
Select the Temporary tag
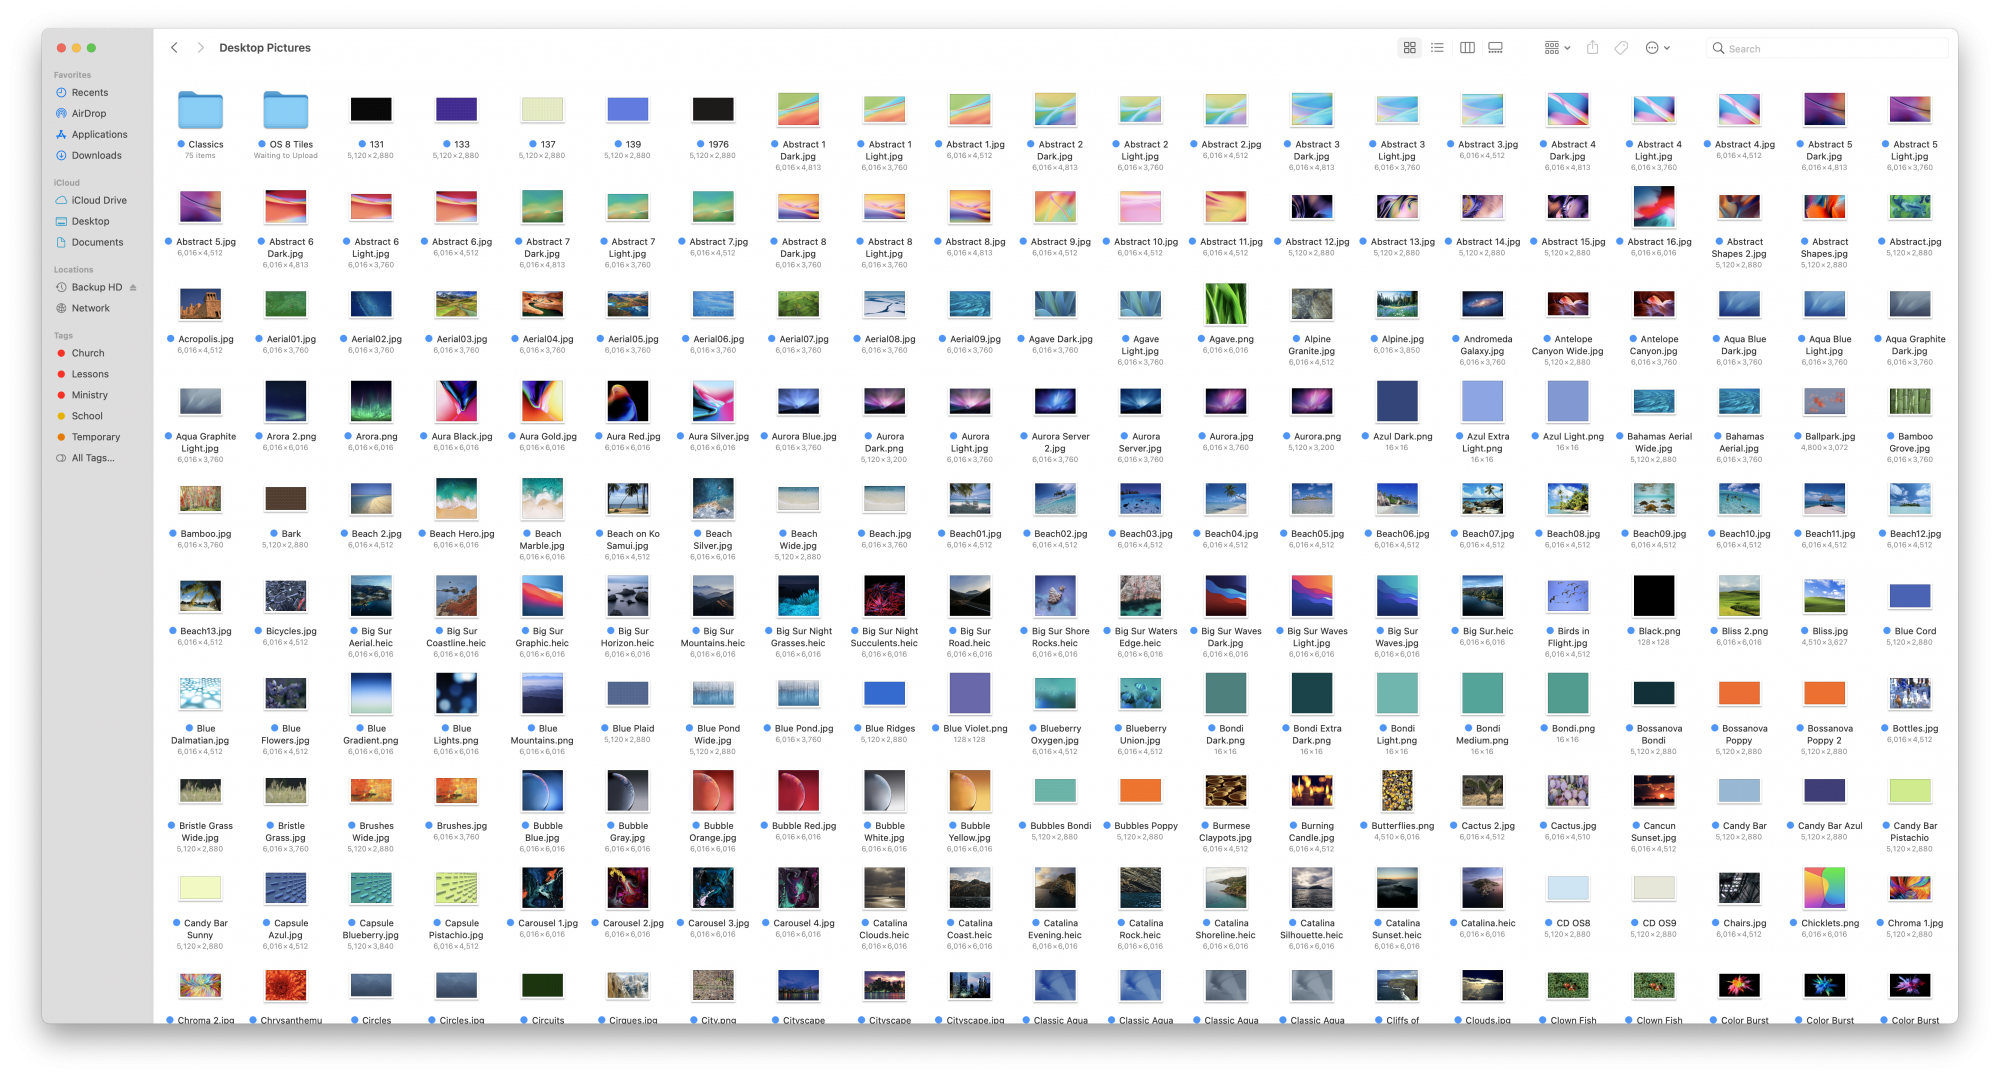pos(97,438)
